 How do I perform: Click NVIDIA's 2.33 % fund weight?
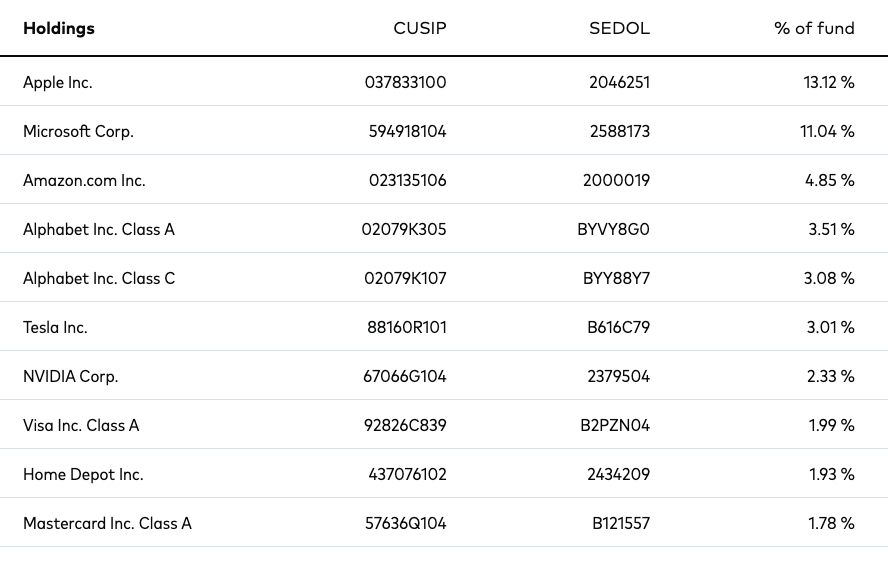click(x=831, y=377)
